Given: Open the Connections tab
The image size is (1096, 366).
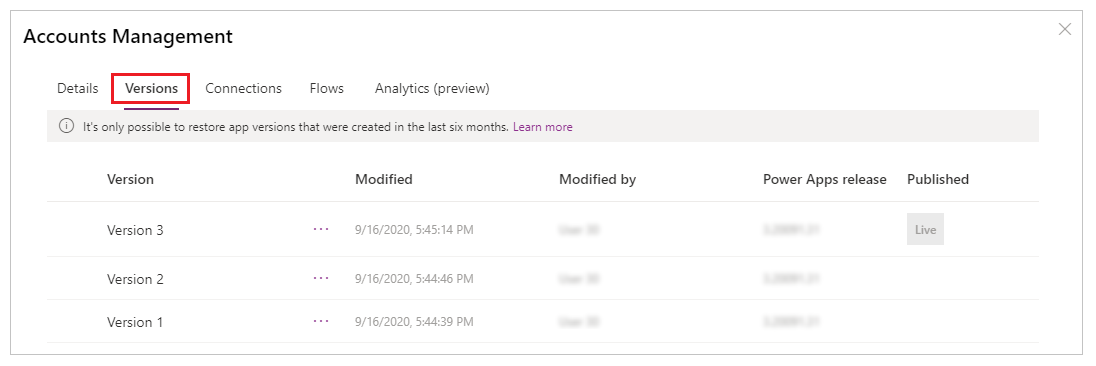Looking at the screenshot, I should pos(243,89).
